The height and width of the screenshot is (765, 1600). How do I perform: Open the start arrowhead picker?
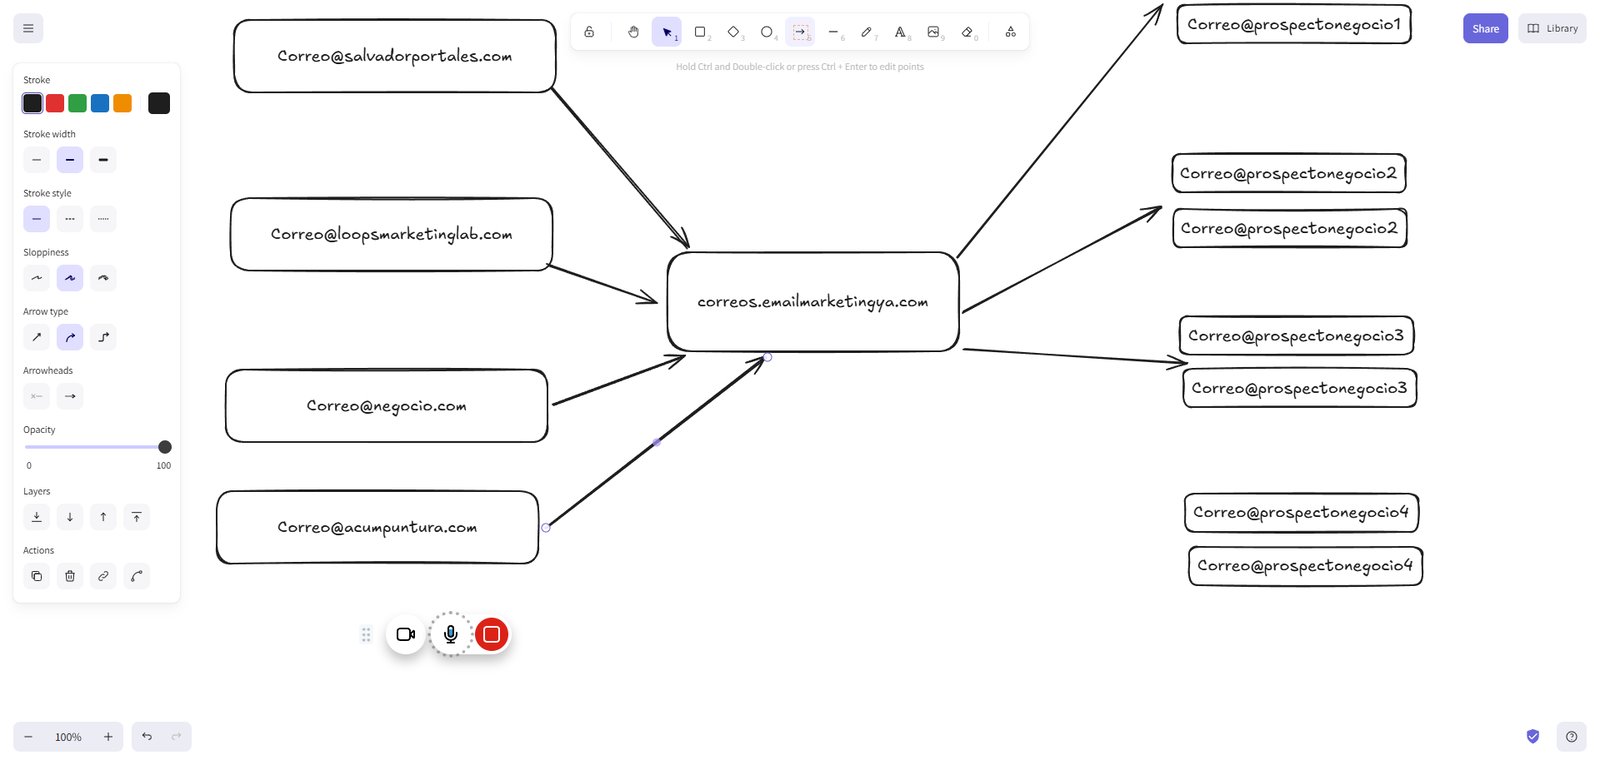pyautogui.click(x=37, y=396)
